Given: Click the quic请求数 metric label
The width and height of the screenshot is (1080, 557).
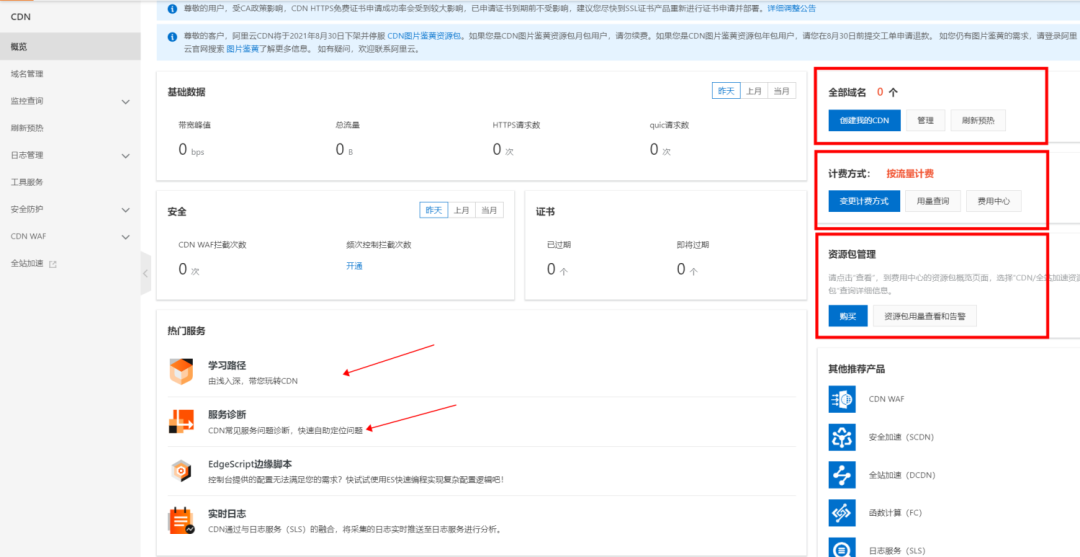Looking at the screenshot, I should tap(669, 125).
